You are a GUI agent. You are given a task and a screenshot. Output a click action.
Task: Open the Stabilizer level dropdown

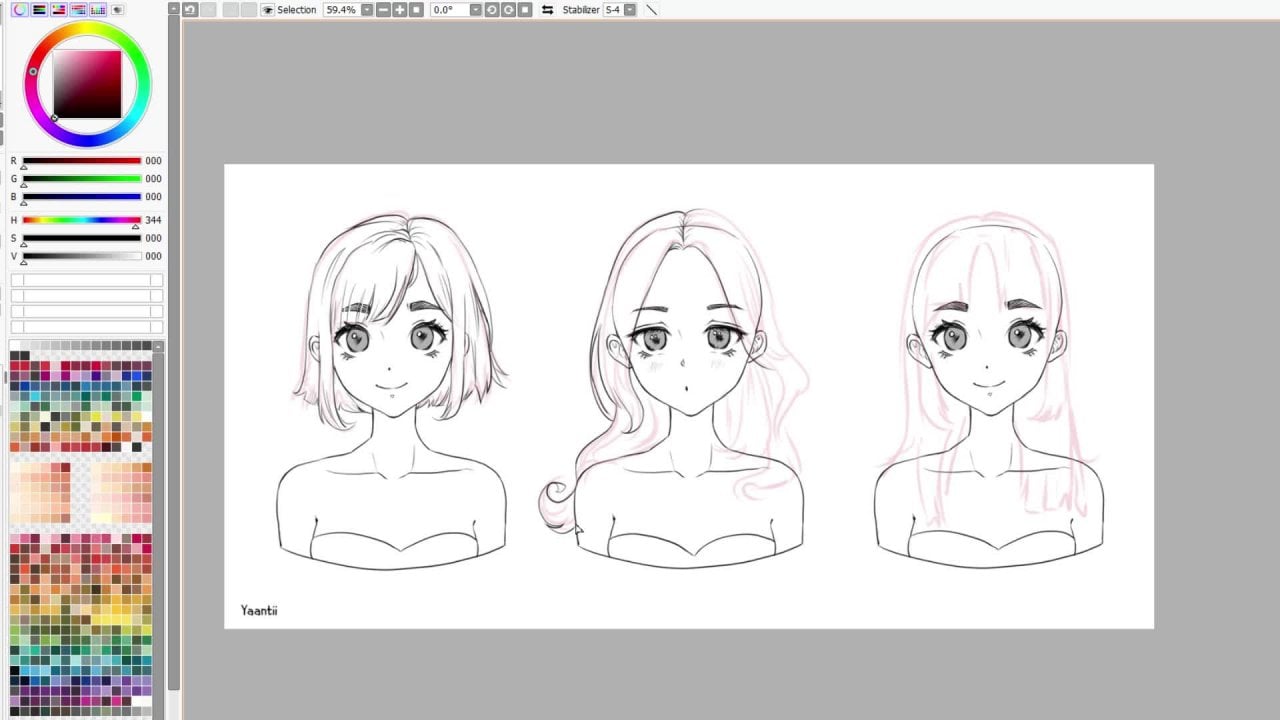click(x=630, y=9)
